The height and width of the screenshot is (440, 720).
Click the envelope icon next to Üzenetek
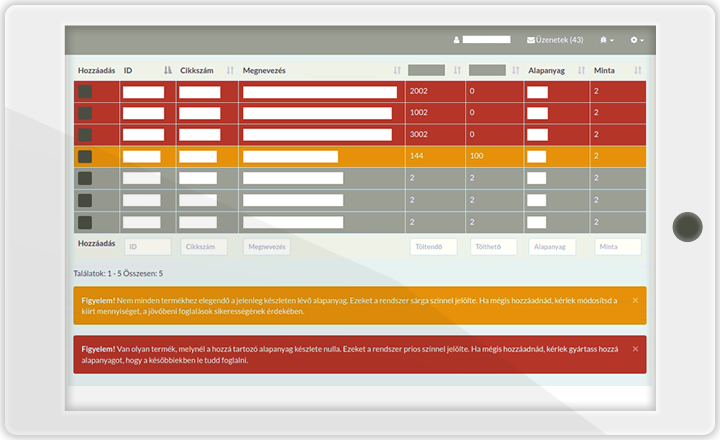(531, 40)
